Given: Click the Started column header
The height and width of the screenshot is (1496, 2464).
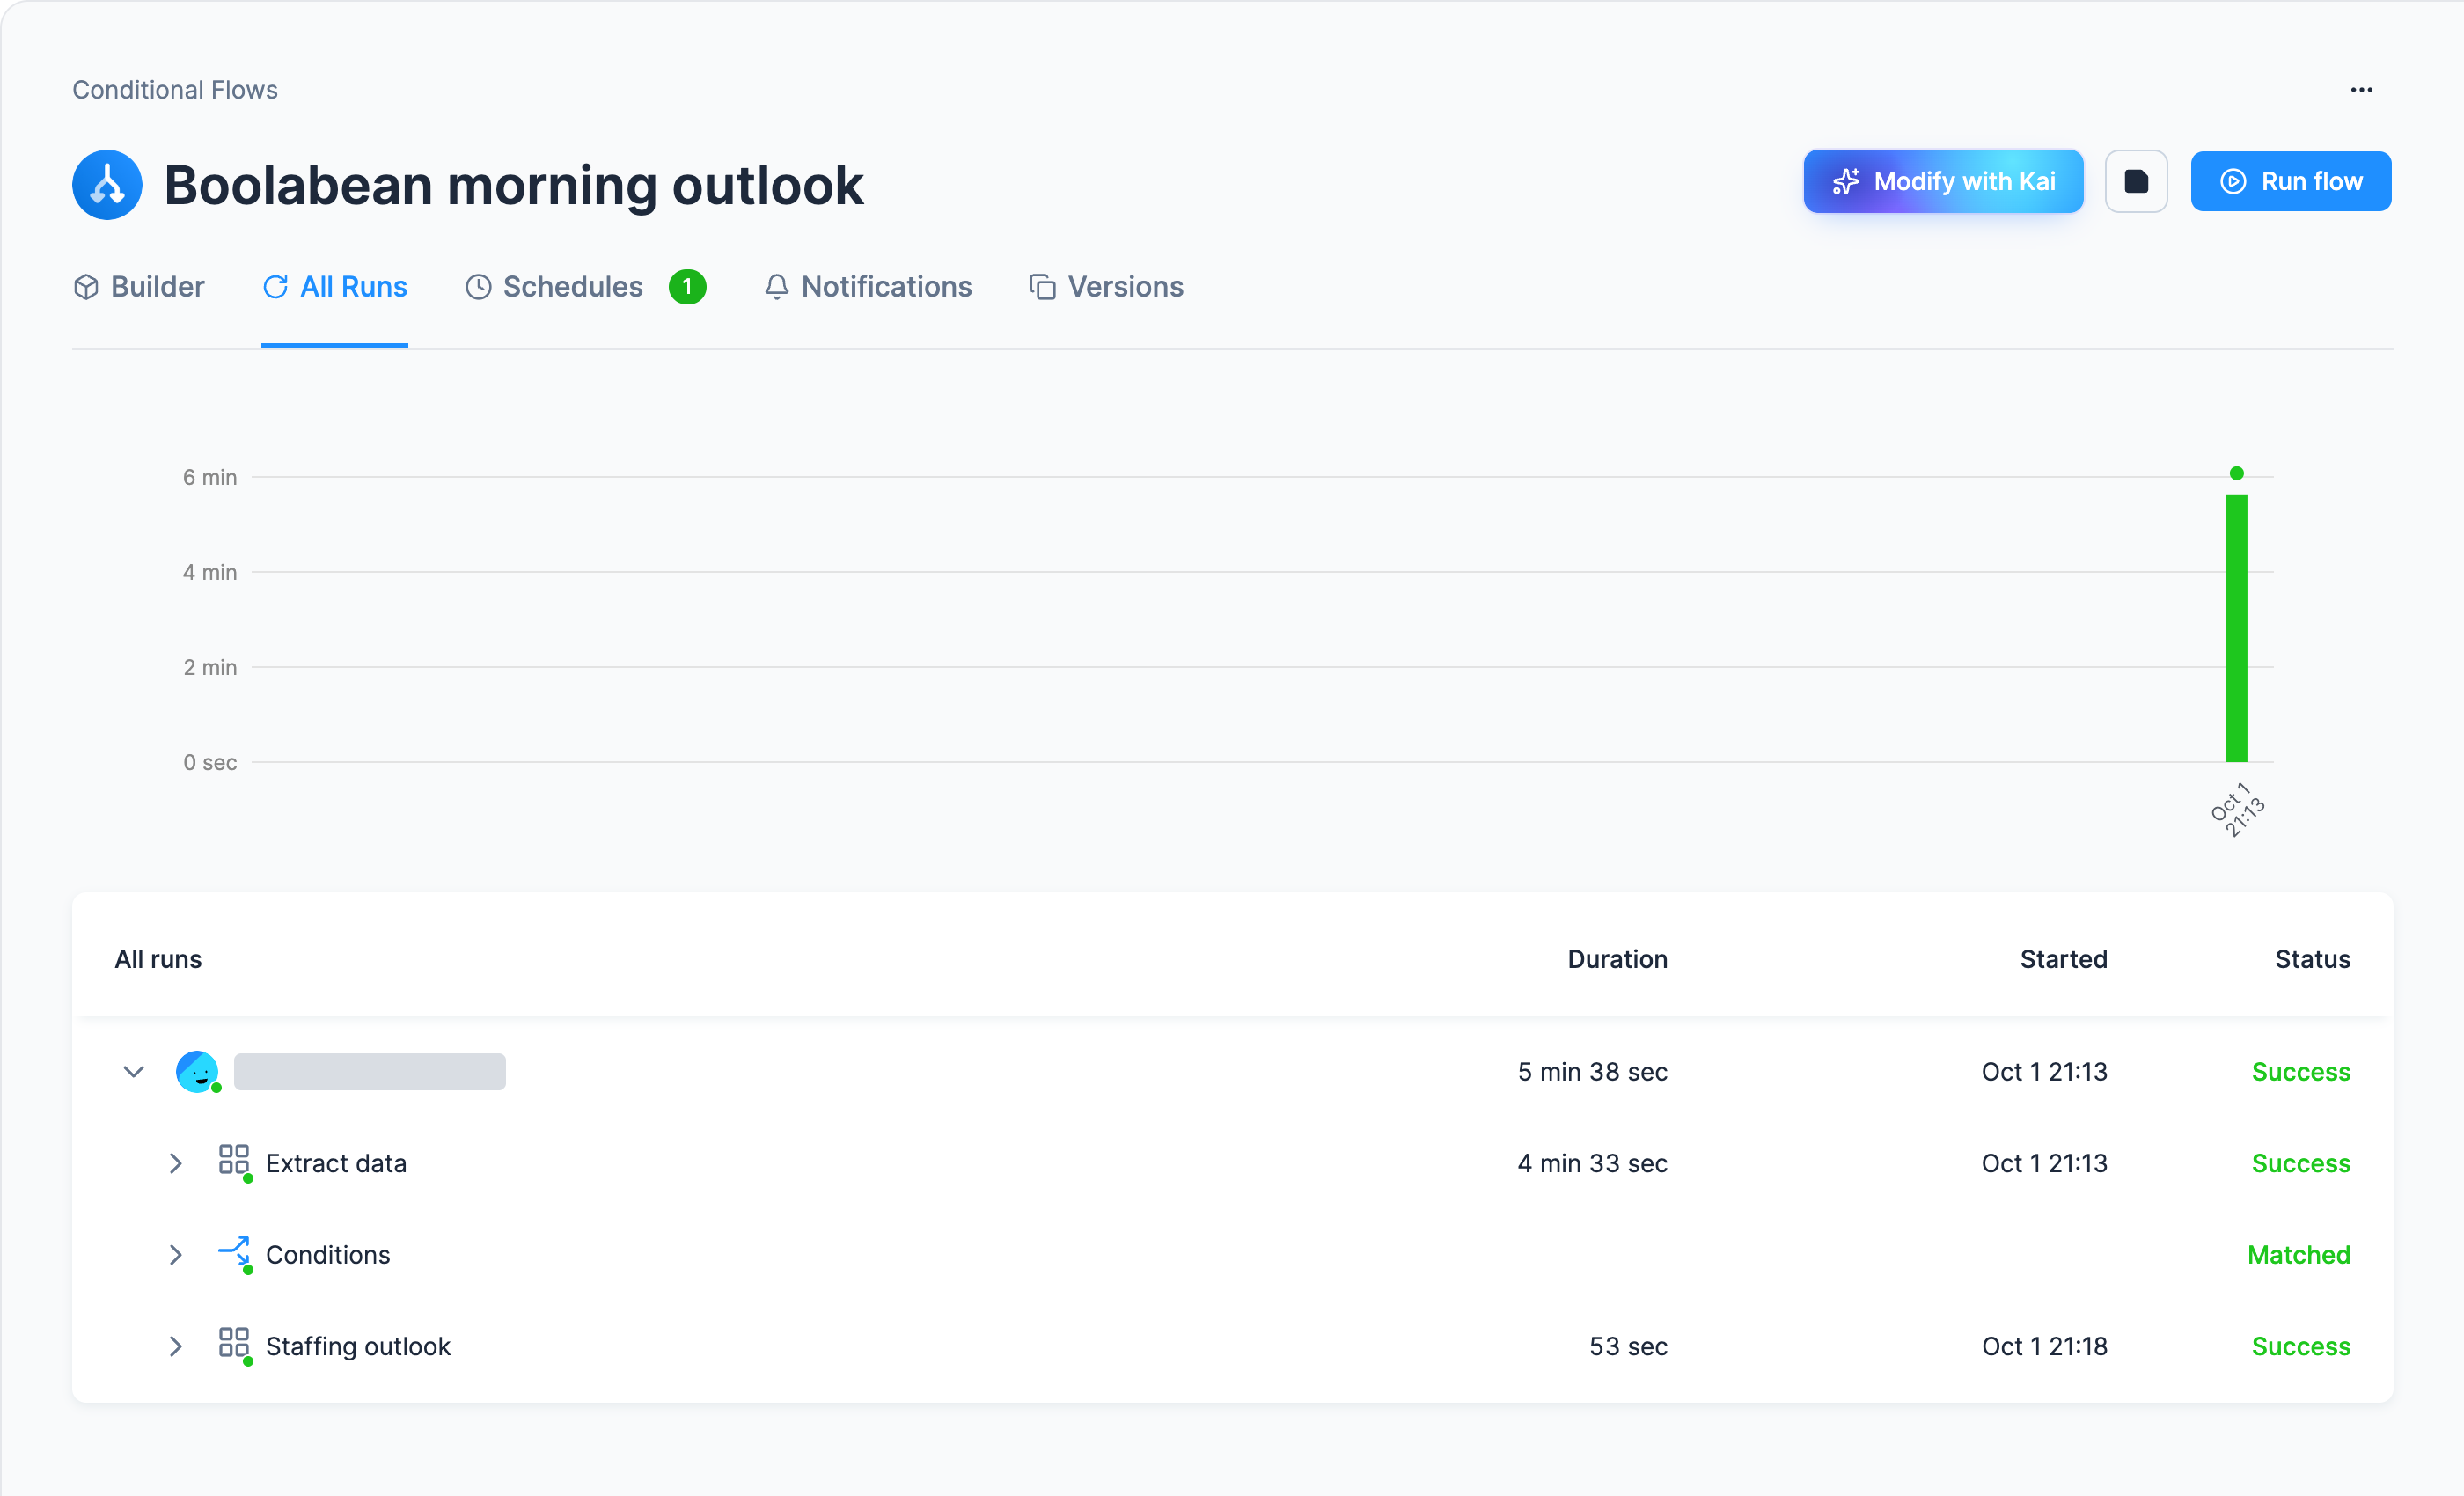Looking at the screenshot, I should (x=2063, y=959).
